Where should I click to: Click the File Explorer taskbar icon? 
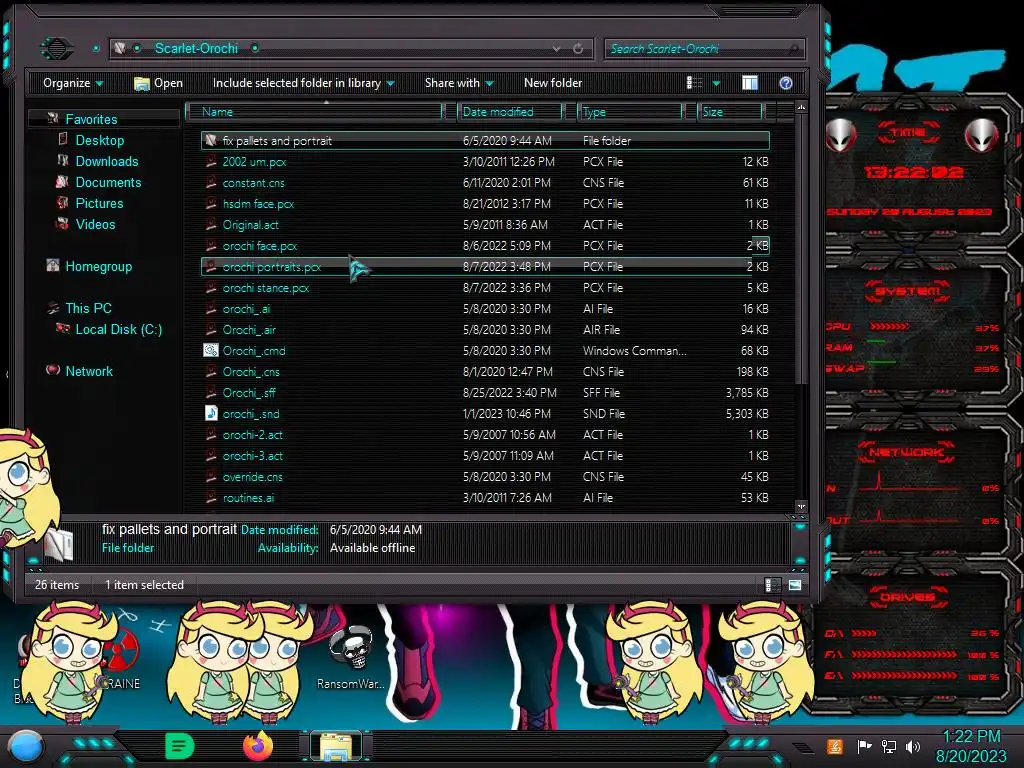tap(336, 747)
